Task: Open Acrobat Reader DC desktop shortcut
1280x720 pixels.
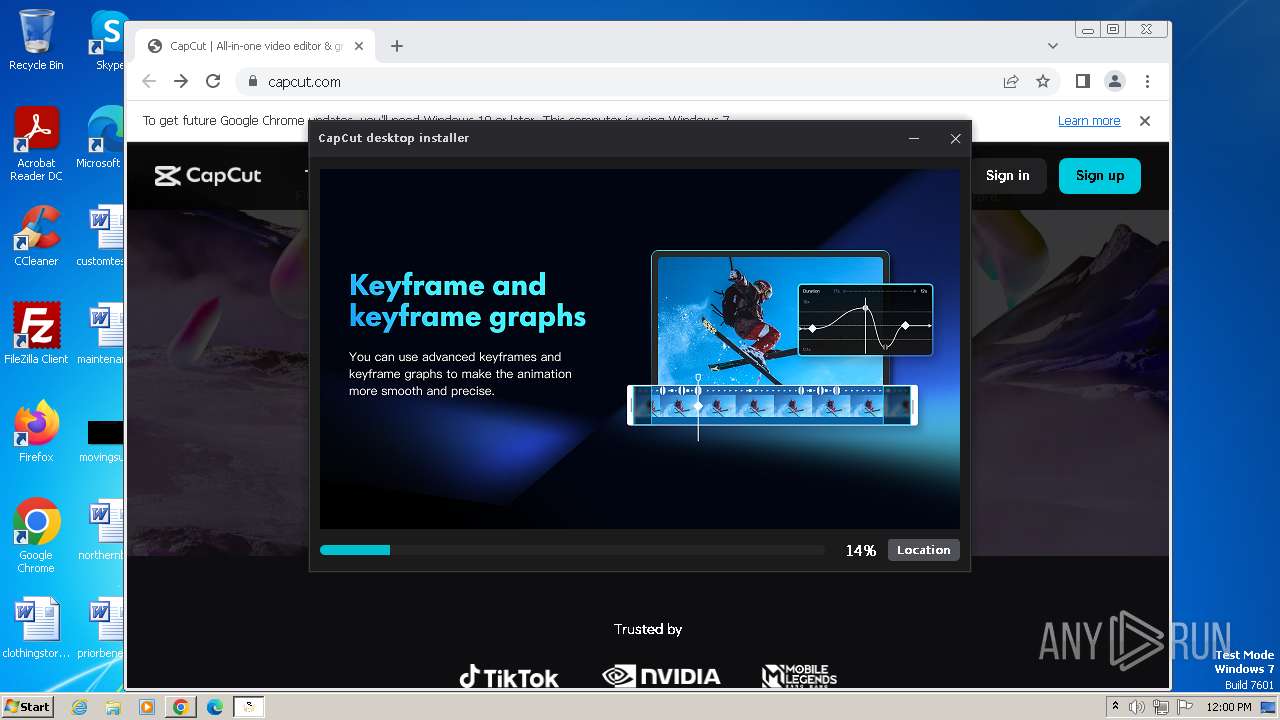Action: [36, 144]
